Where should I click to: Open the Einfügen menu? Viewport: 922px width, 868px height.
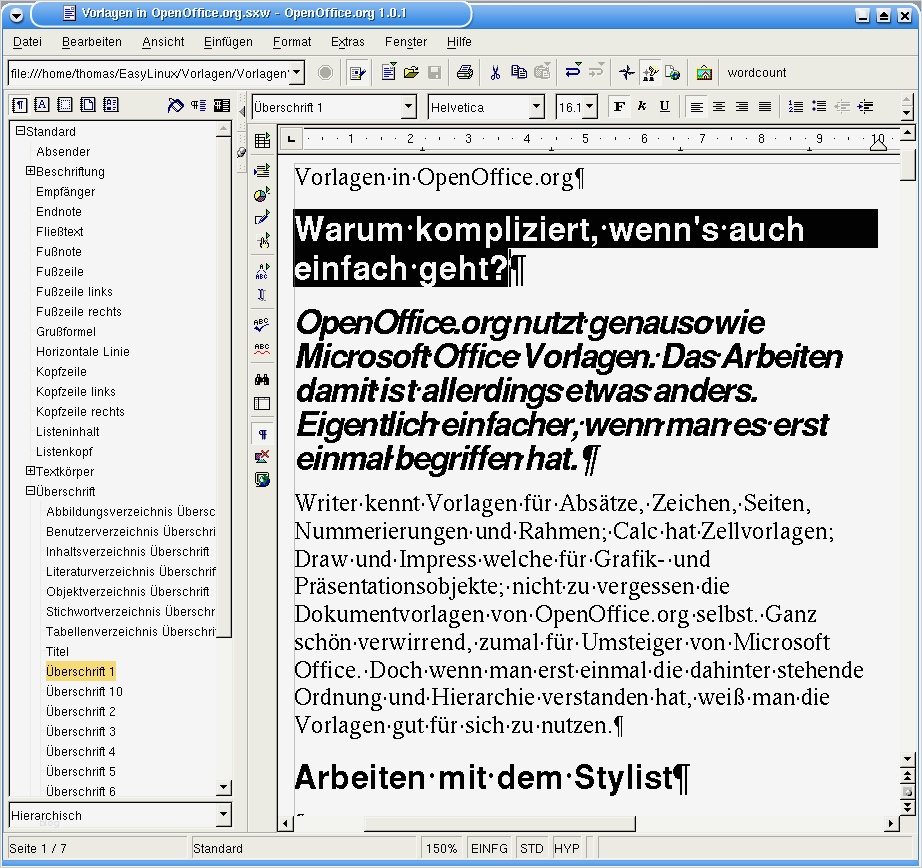click(x=227, y=42)
